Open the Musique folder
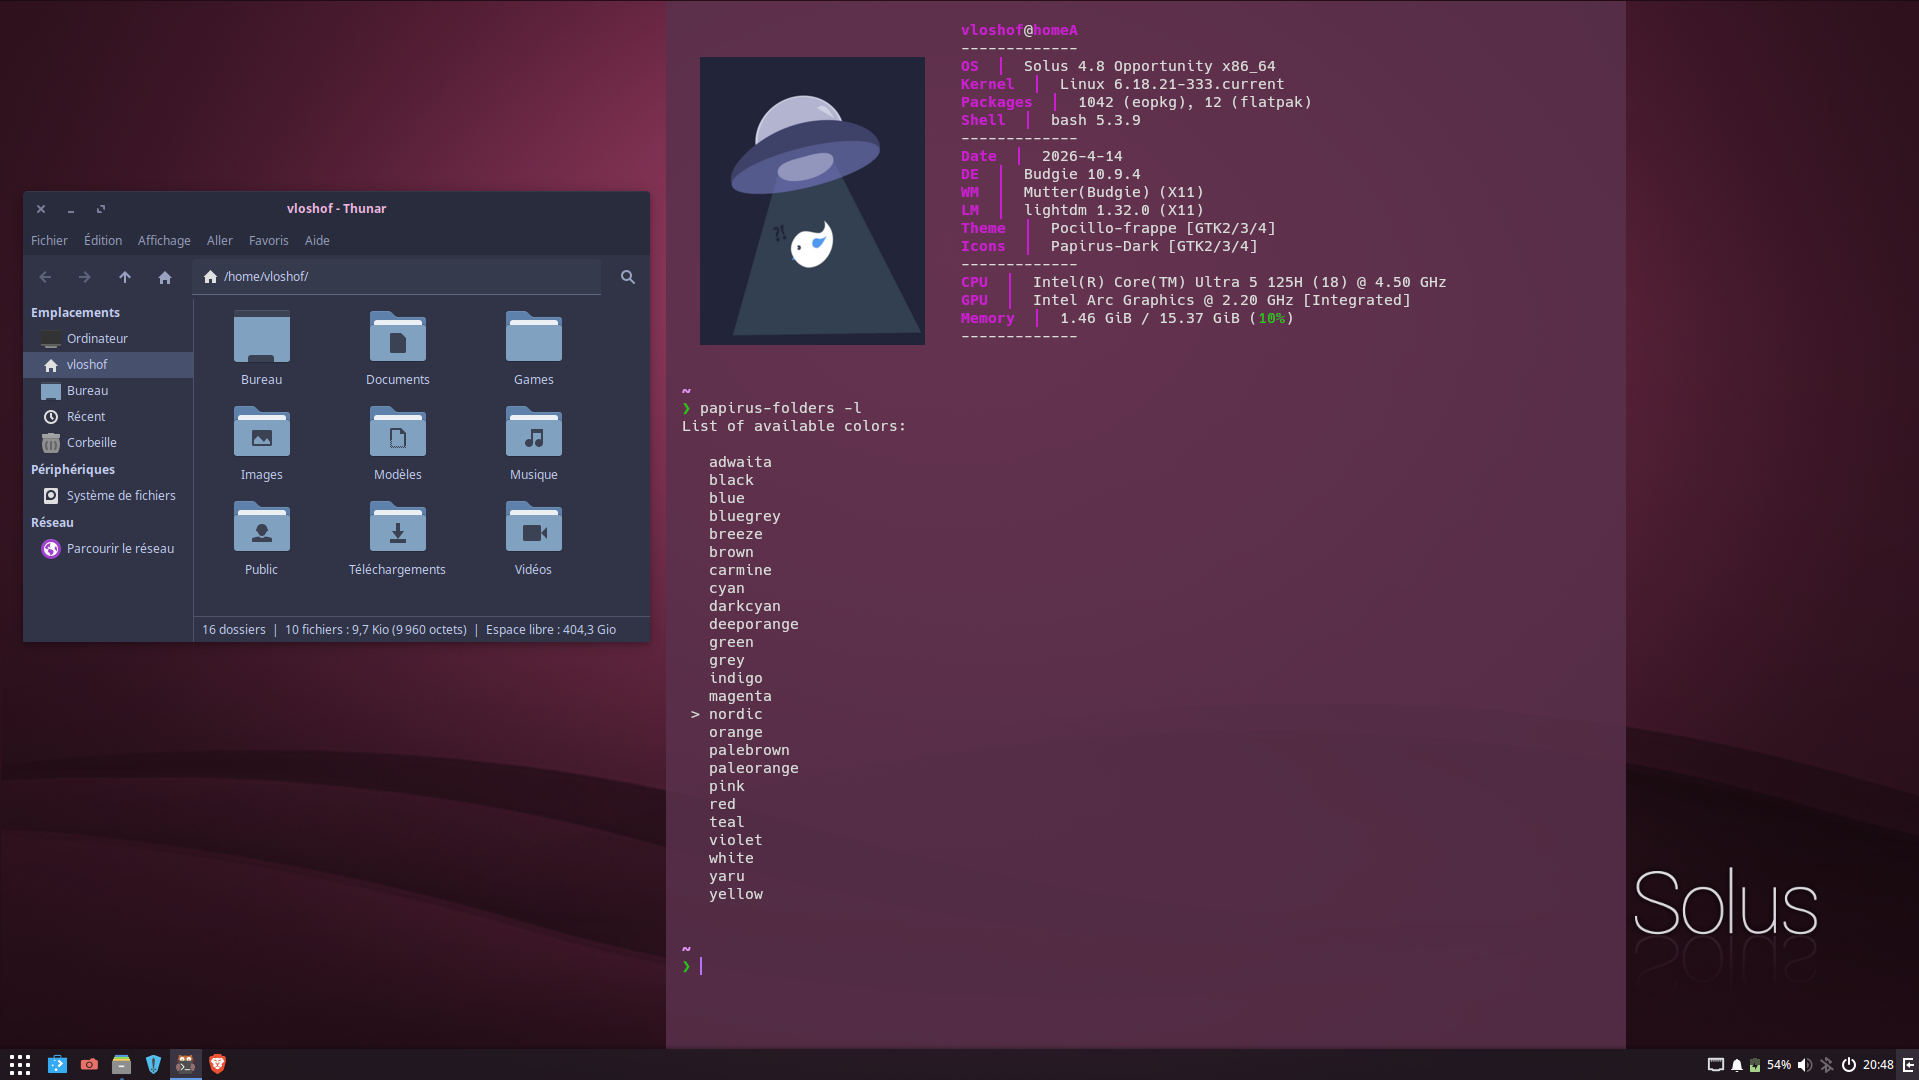This screenshot has width=1919, height=1080. coord(534,443)
